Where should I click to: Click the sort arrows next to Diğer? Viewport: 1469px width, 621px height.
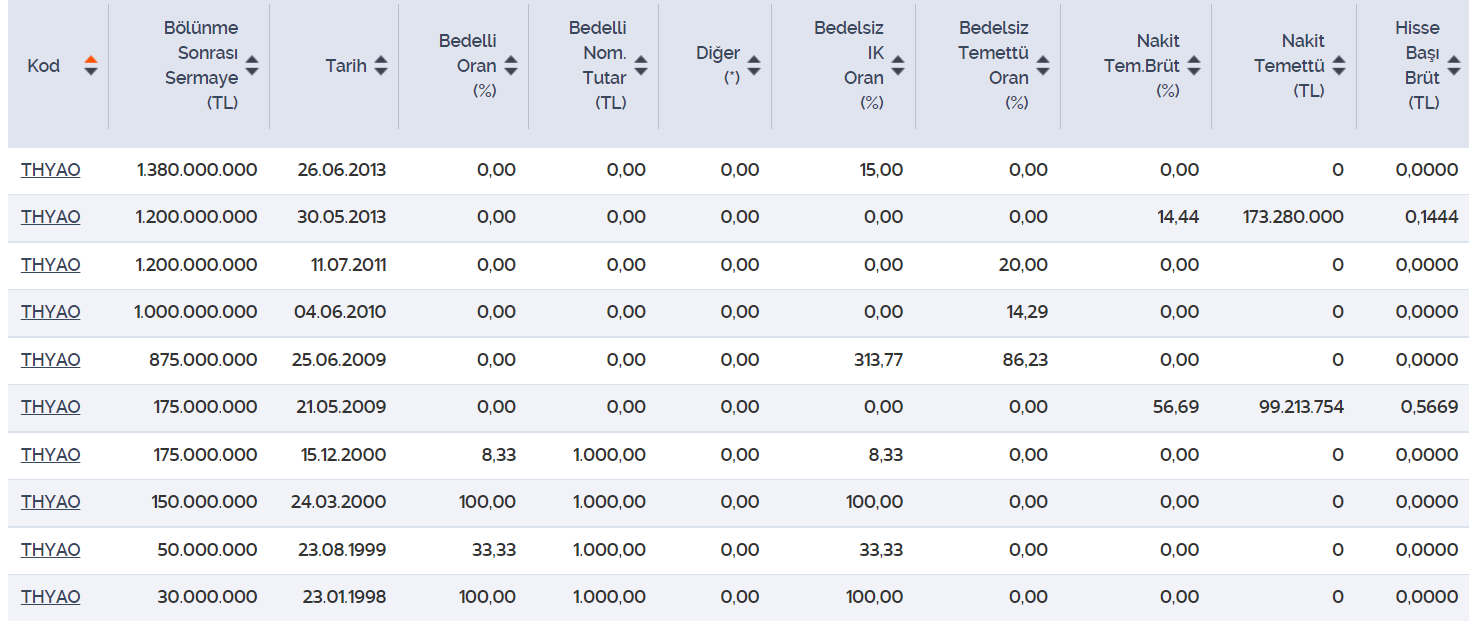click(754, 66)
